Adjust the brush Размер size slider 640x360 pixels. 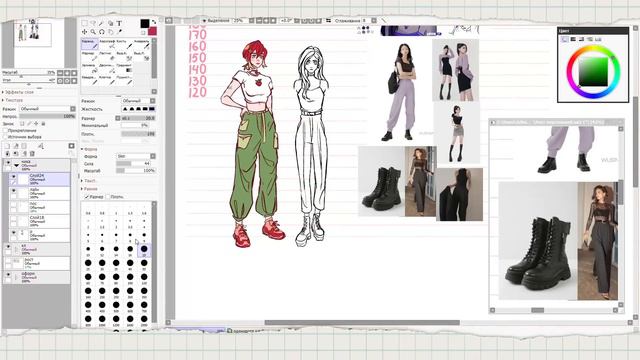tap(138, 118)
